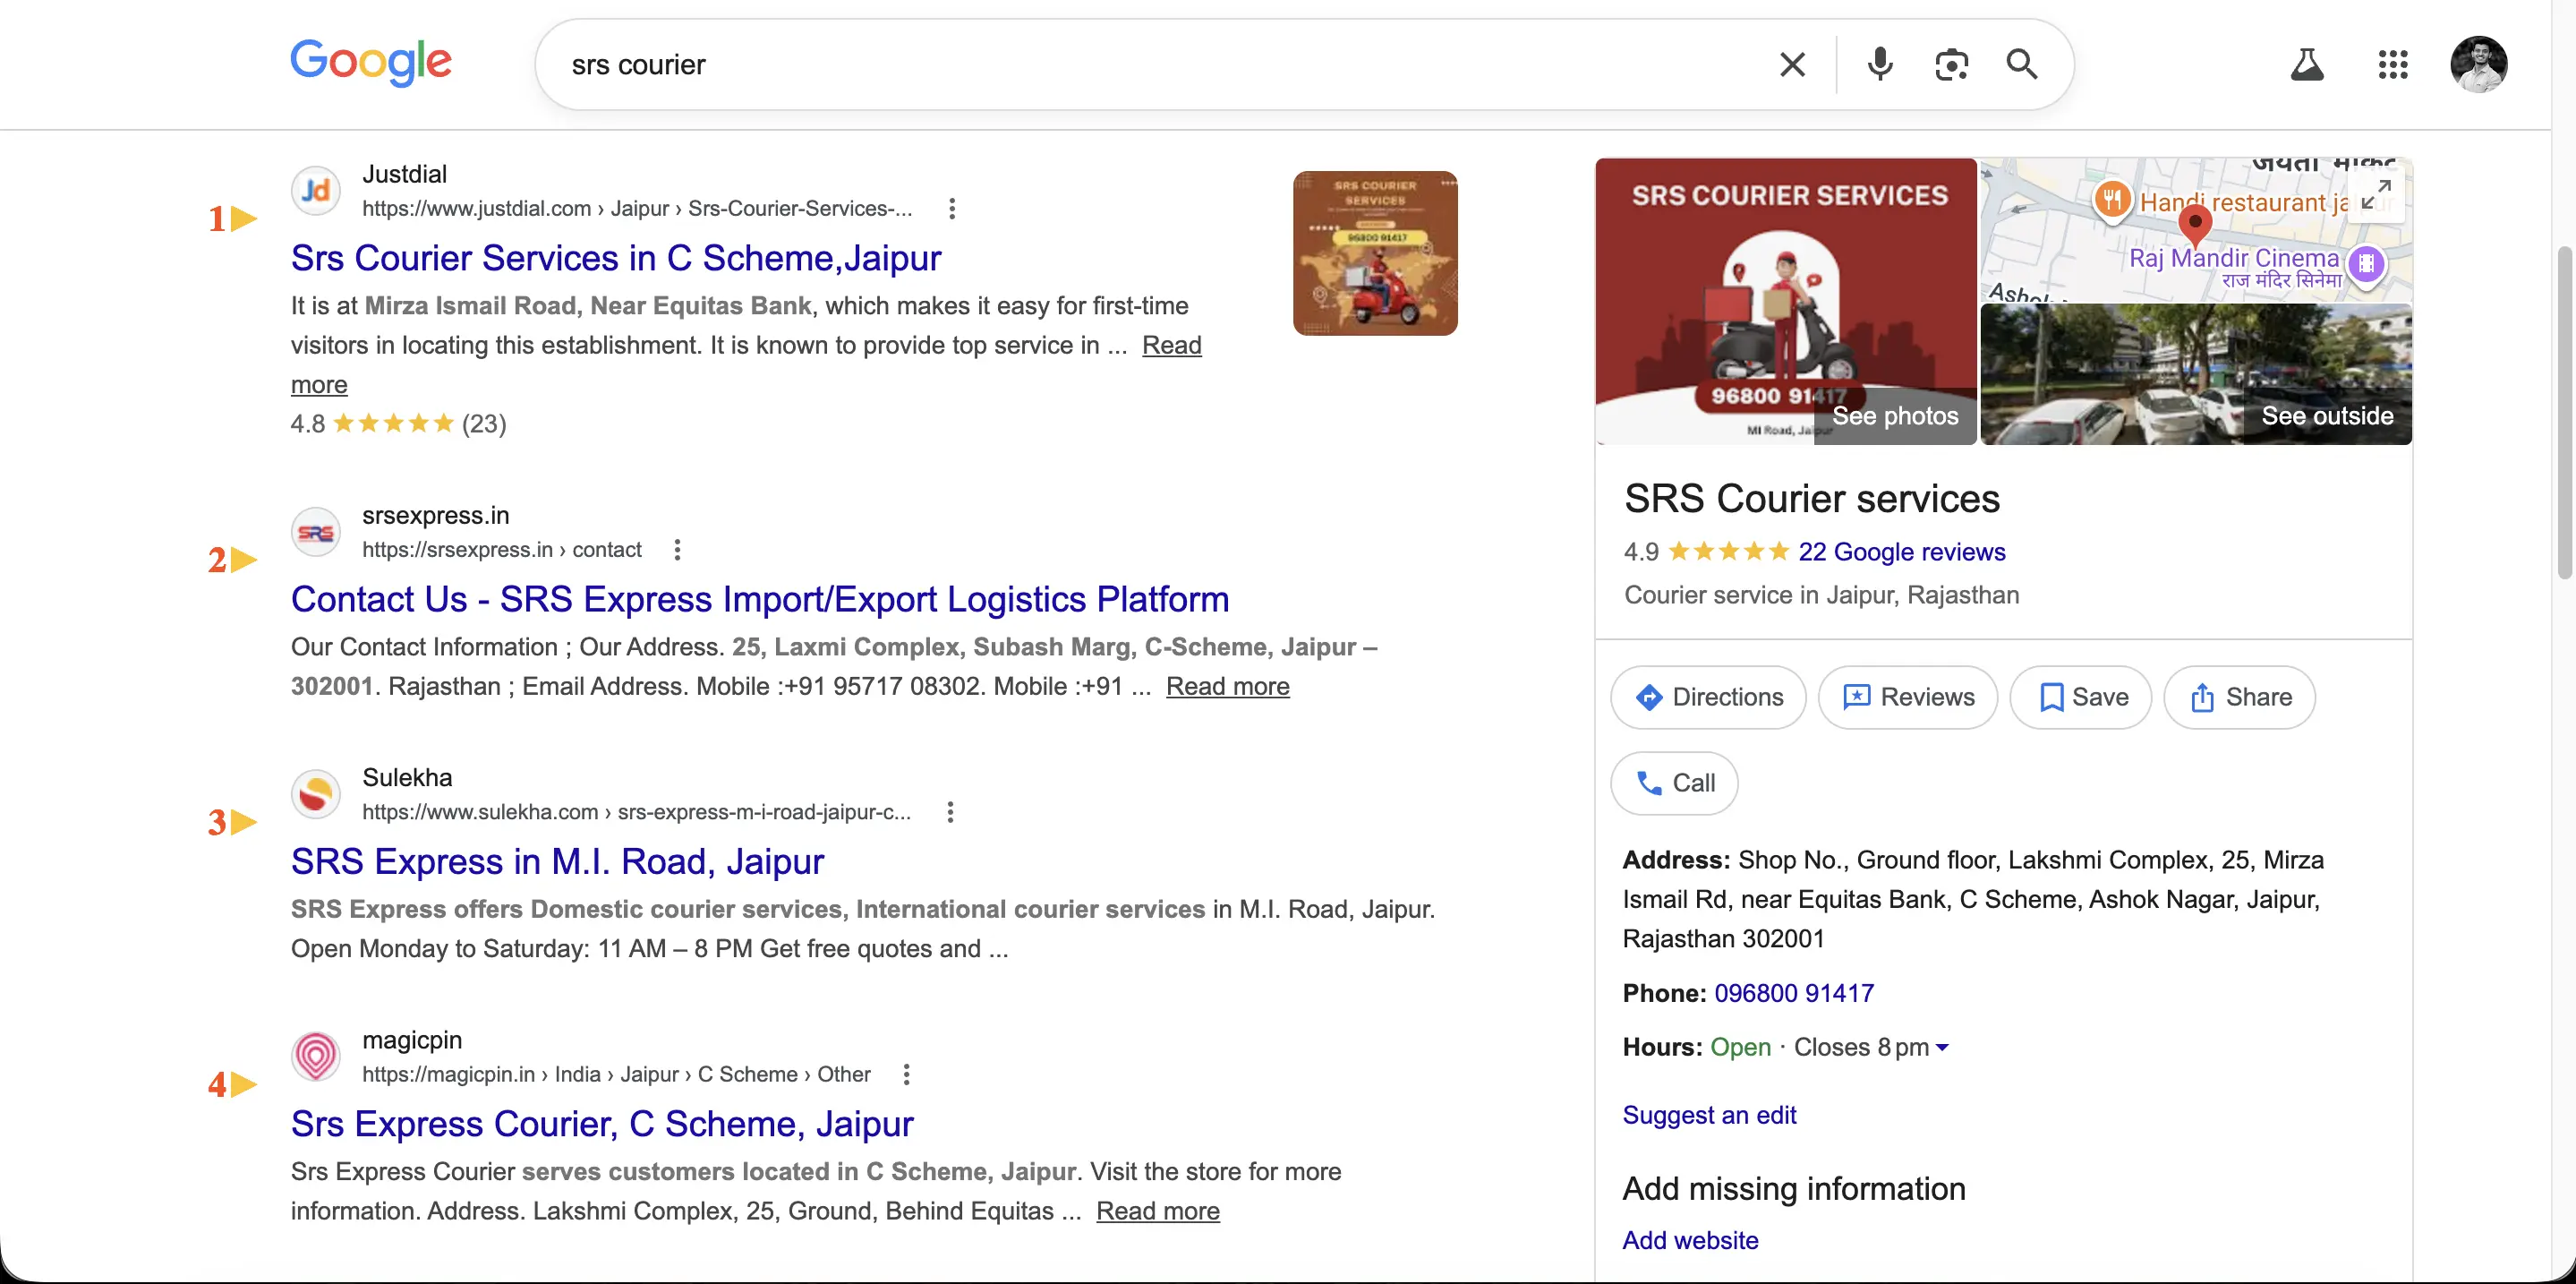Screen dimensions: 2576x1284
Task: Share the SRS Courier services listing
Action: [x=2239, y=697]
